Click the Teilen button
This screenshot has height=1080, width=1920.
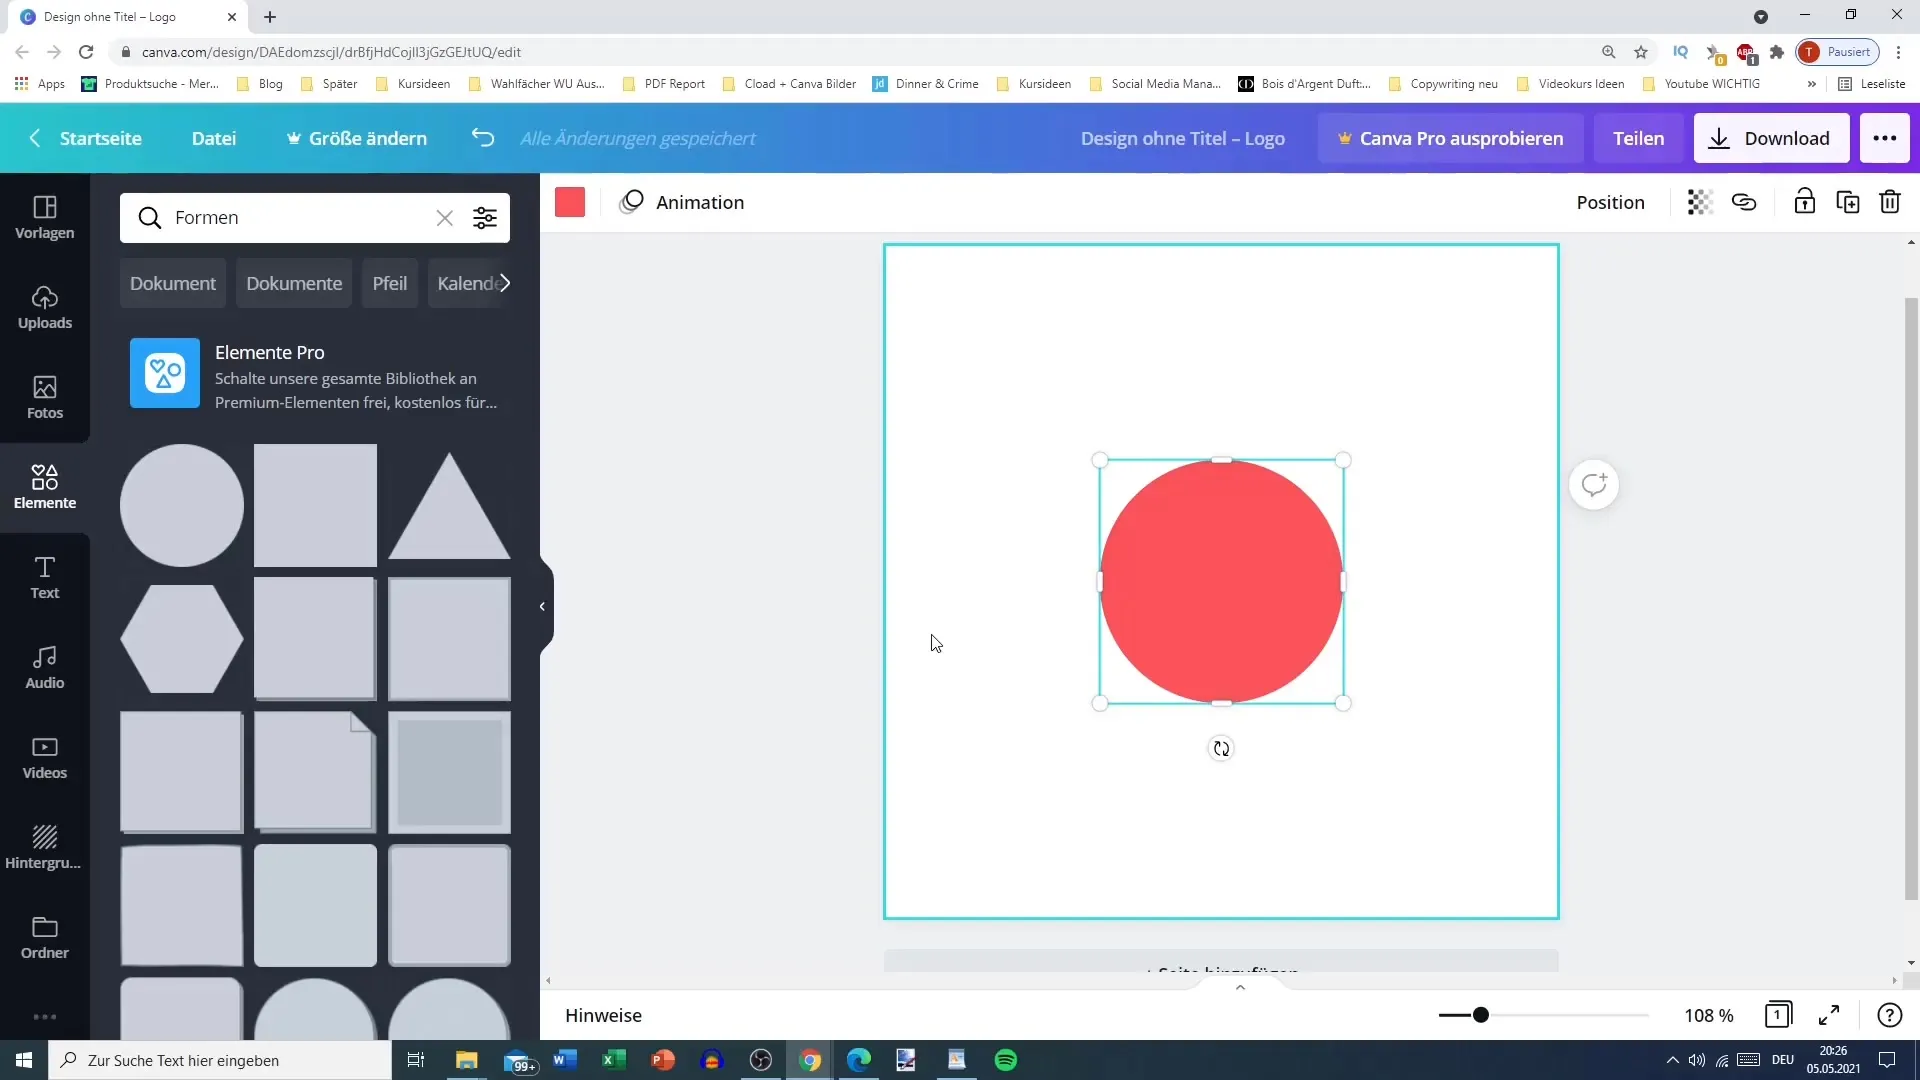1638,138
